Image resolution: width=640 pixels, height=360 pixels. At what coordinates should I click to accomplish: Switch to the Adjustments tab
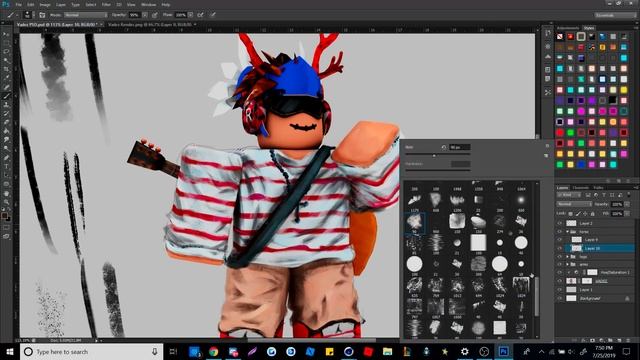click(x=568, y=28)
